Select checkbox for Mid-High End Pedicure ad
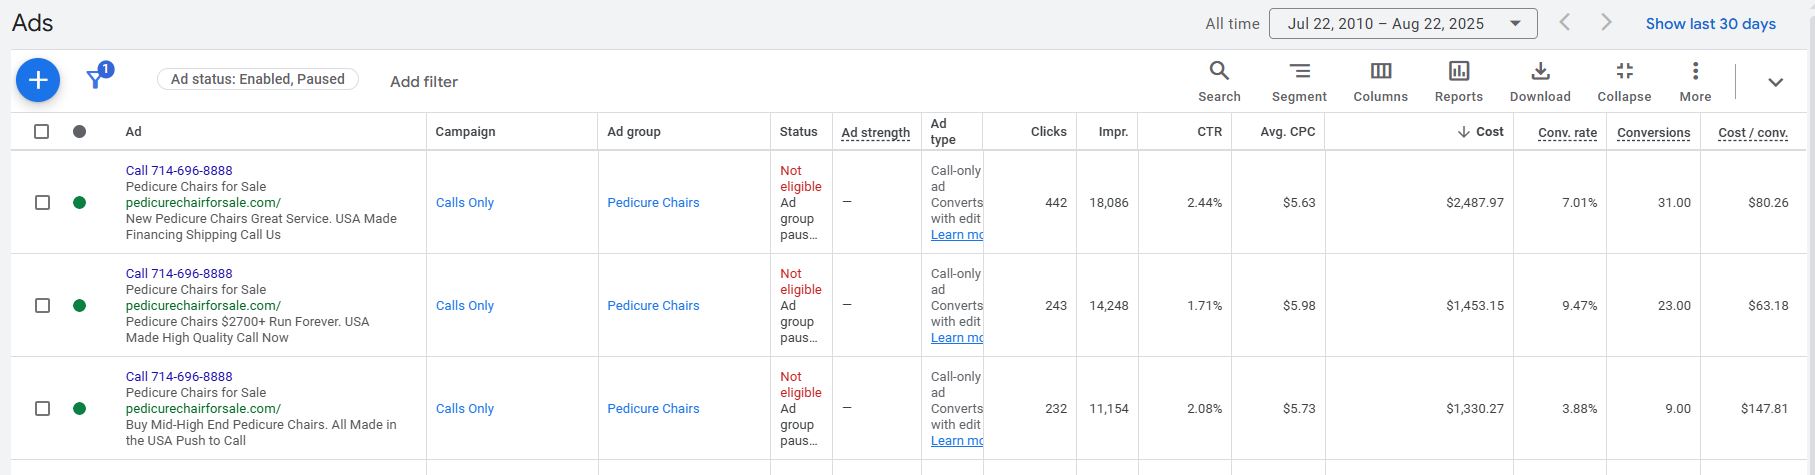 coord(42,408)
